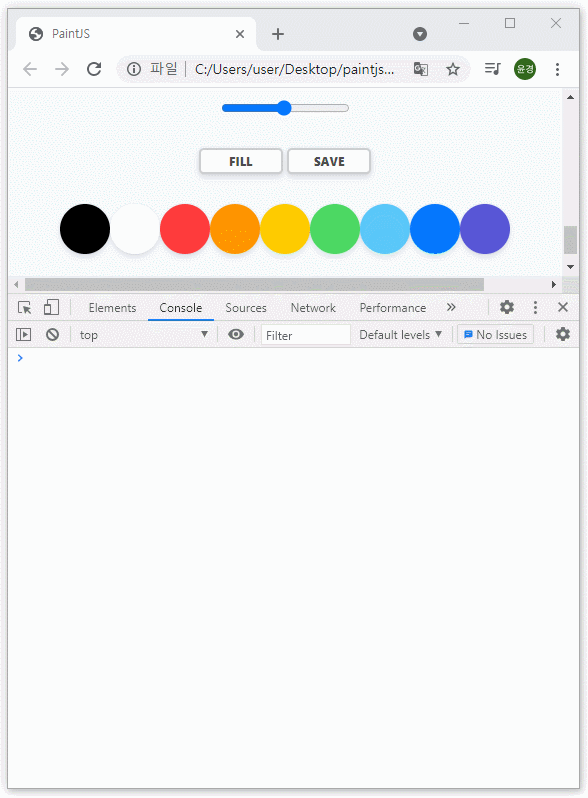588x798 pixels.
Task: Open Default levels dropdown
Action: click(400, 335)
